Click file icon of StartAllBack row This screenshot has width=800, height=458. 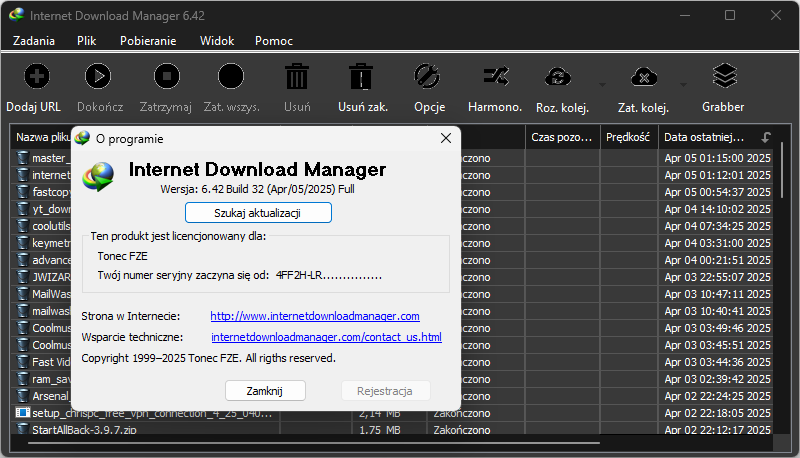point(22,429)
